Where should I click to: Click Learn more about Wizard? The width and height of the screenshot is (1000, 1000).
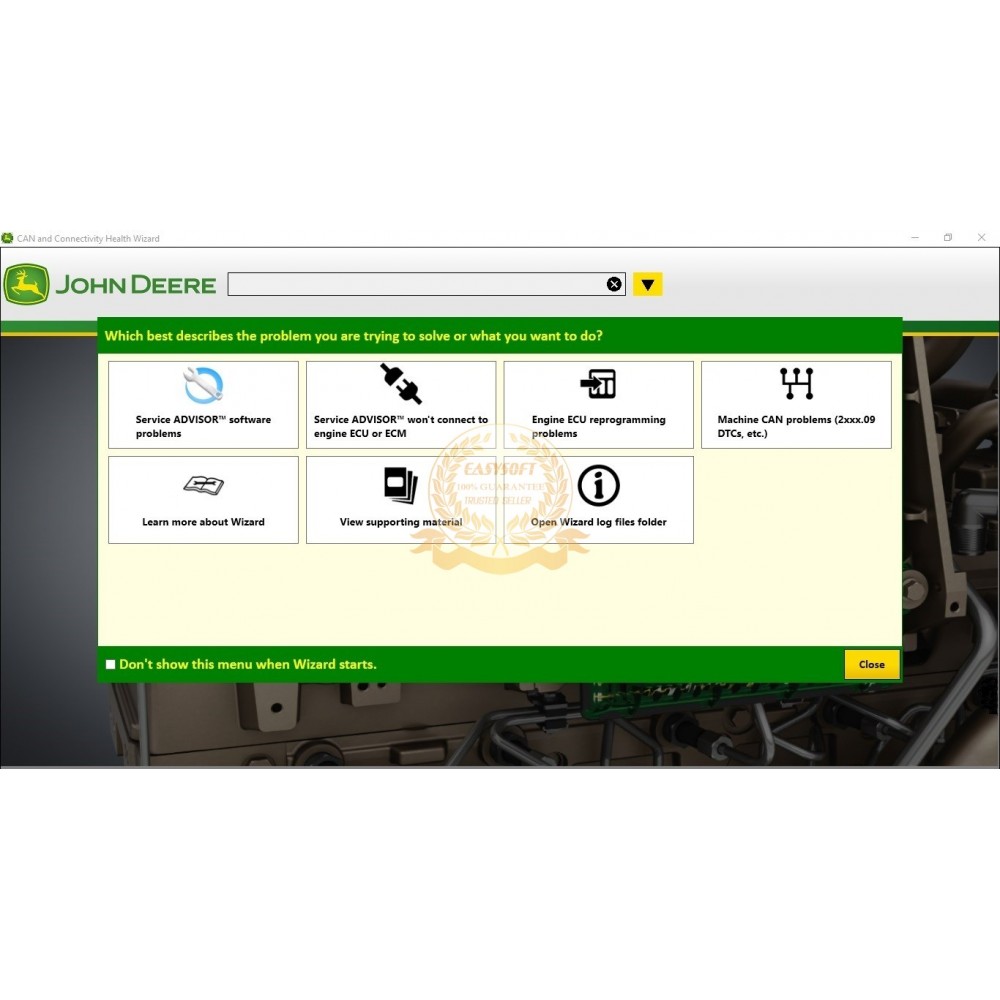[203, 499]
